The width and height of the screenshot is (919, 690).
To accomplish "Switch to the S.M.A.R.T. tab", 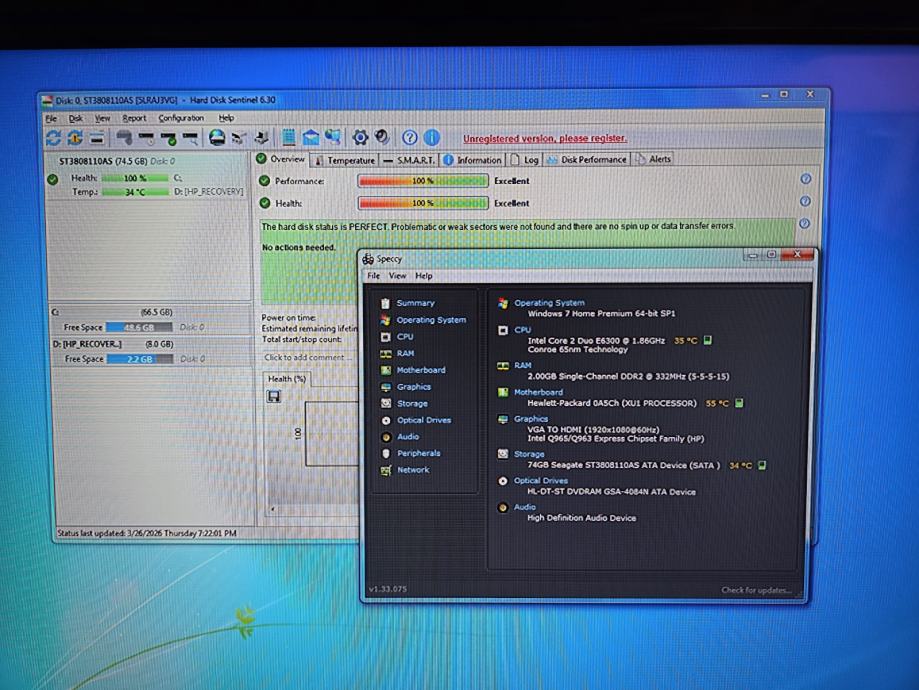I will pos(409,160).
